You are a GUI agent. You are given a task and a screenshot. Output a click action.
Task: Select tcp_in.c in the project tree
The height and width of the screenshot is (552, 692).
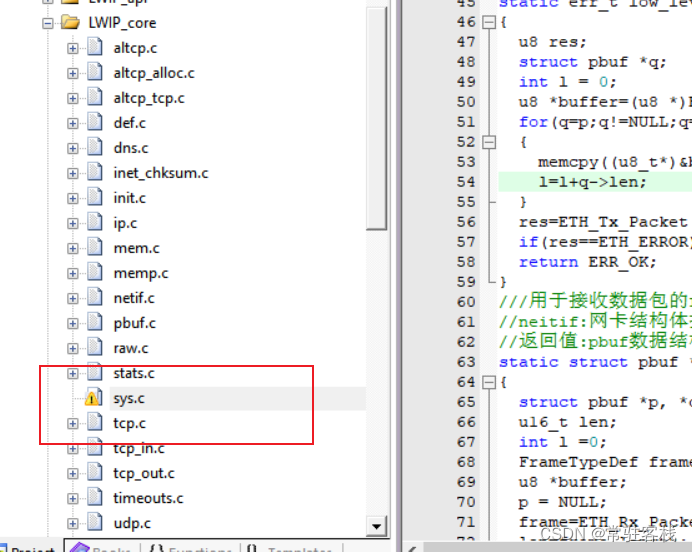point(139,448)
